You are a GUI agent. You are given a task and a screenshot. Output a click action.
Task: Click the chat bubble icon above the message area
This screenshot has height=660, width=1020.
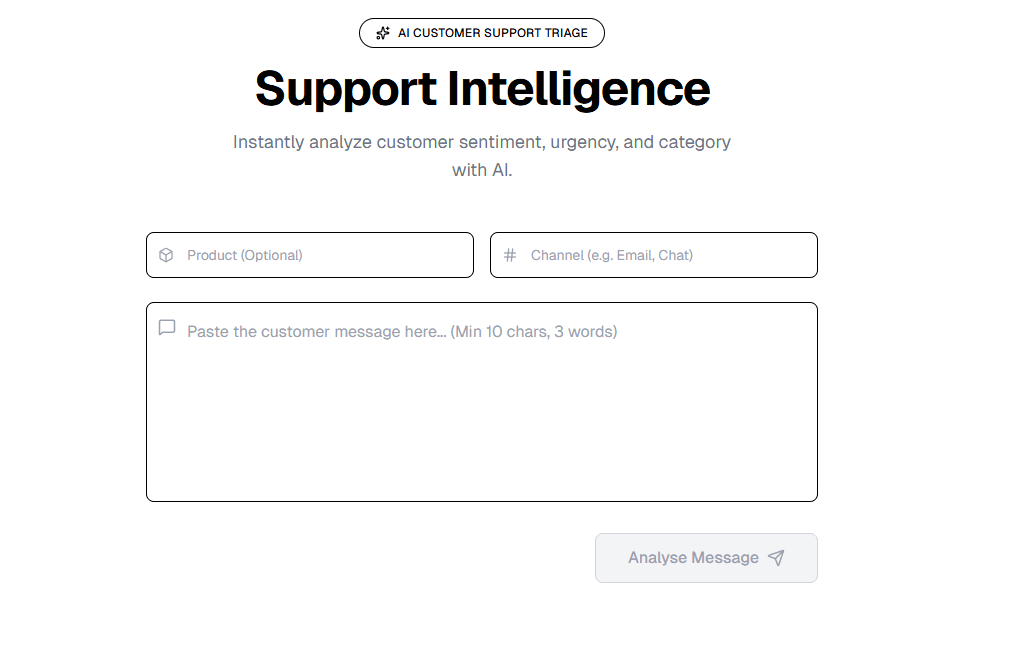(166, 327)
